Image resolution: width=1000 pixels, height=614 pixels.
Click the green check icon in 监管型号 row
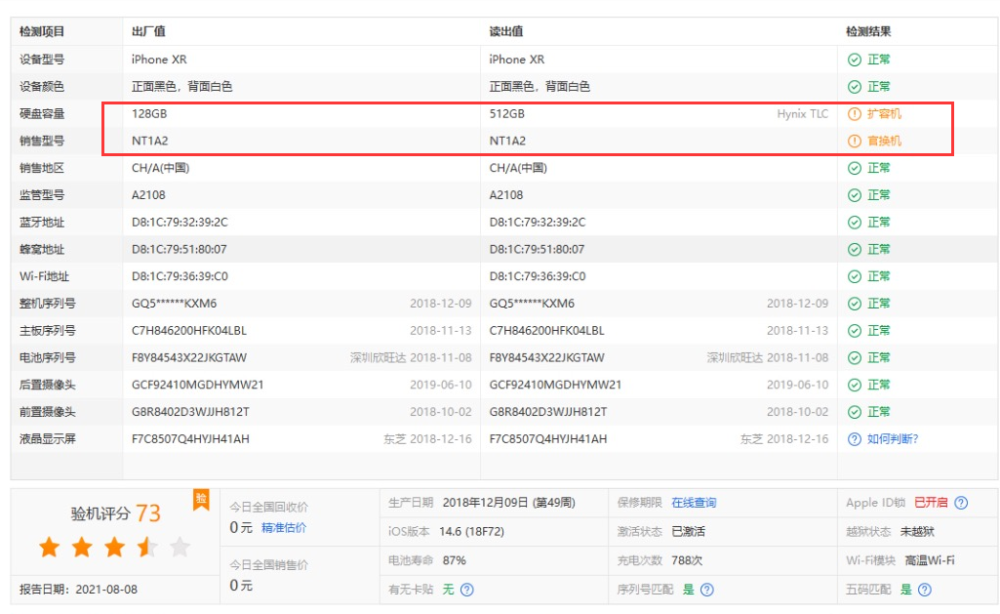click(x=854, y=195)
